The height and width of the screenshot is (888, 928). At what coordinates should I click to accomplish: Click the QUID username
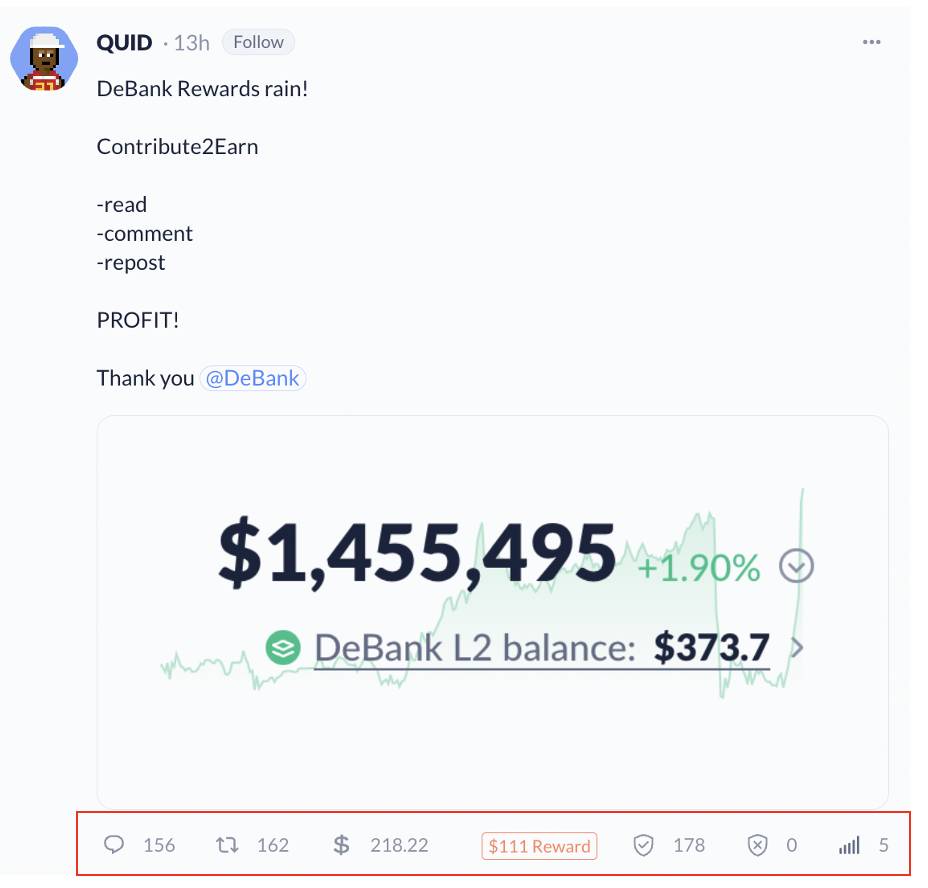point(124,43)
